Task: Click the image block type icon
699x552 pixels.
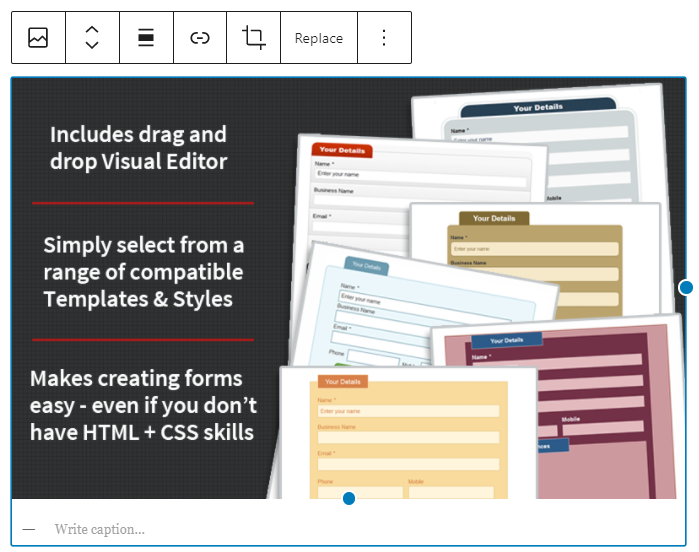Action: click(38, 38)
